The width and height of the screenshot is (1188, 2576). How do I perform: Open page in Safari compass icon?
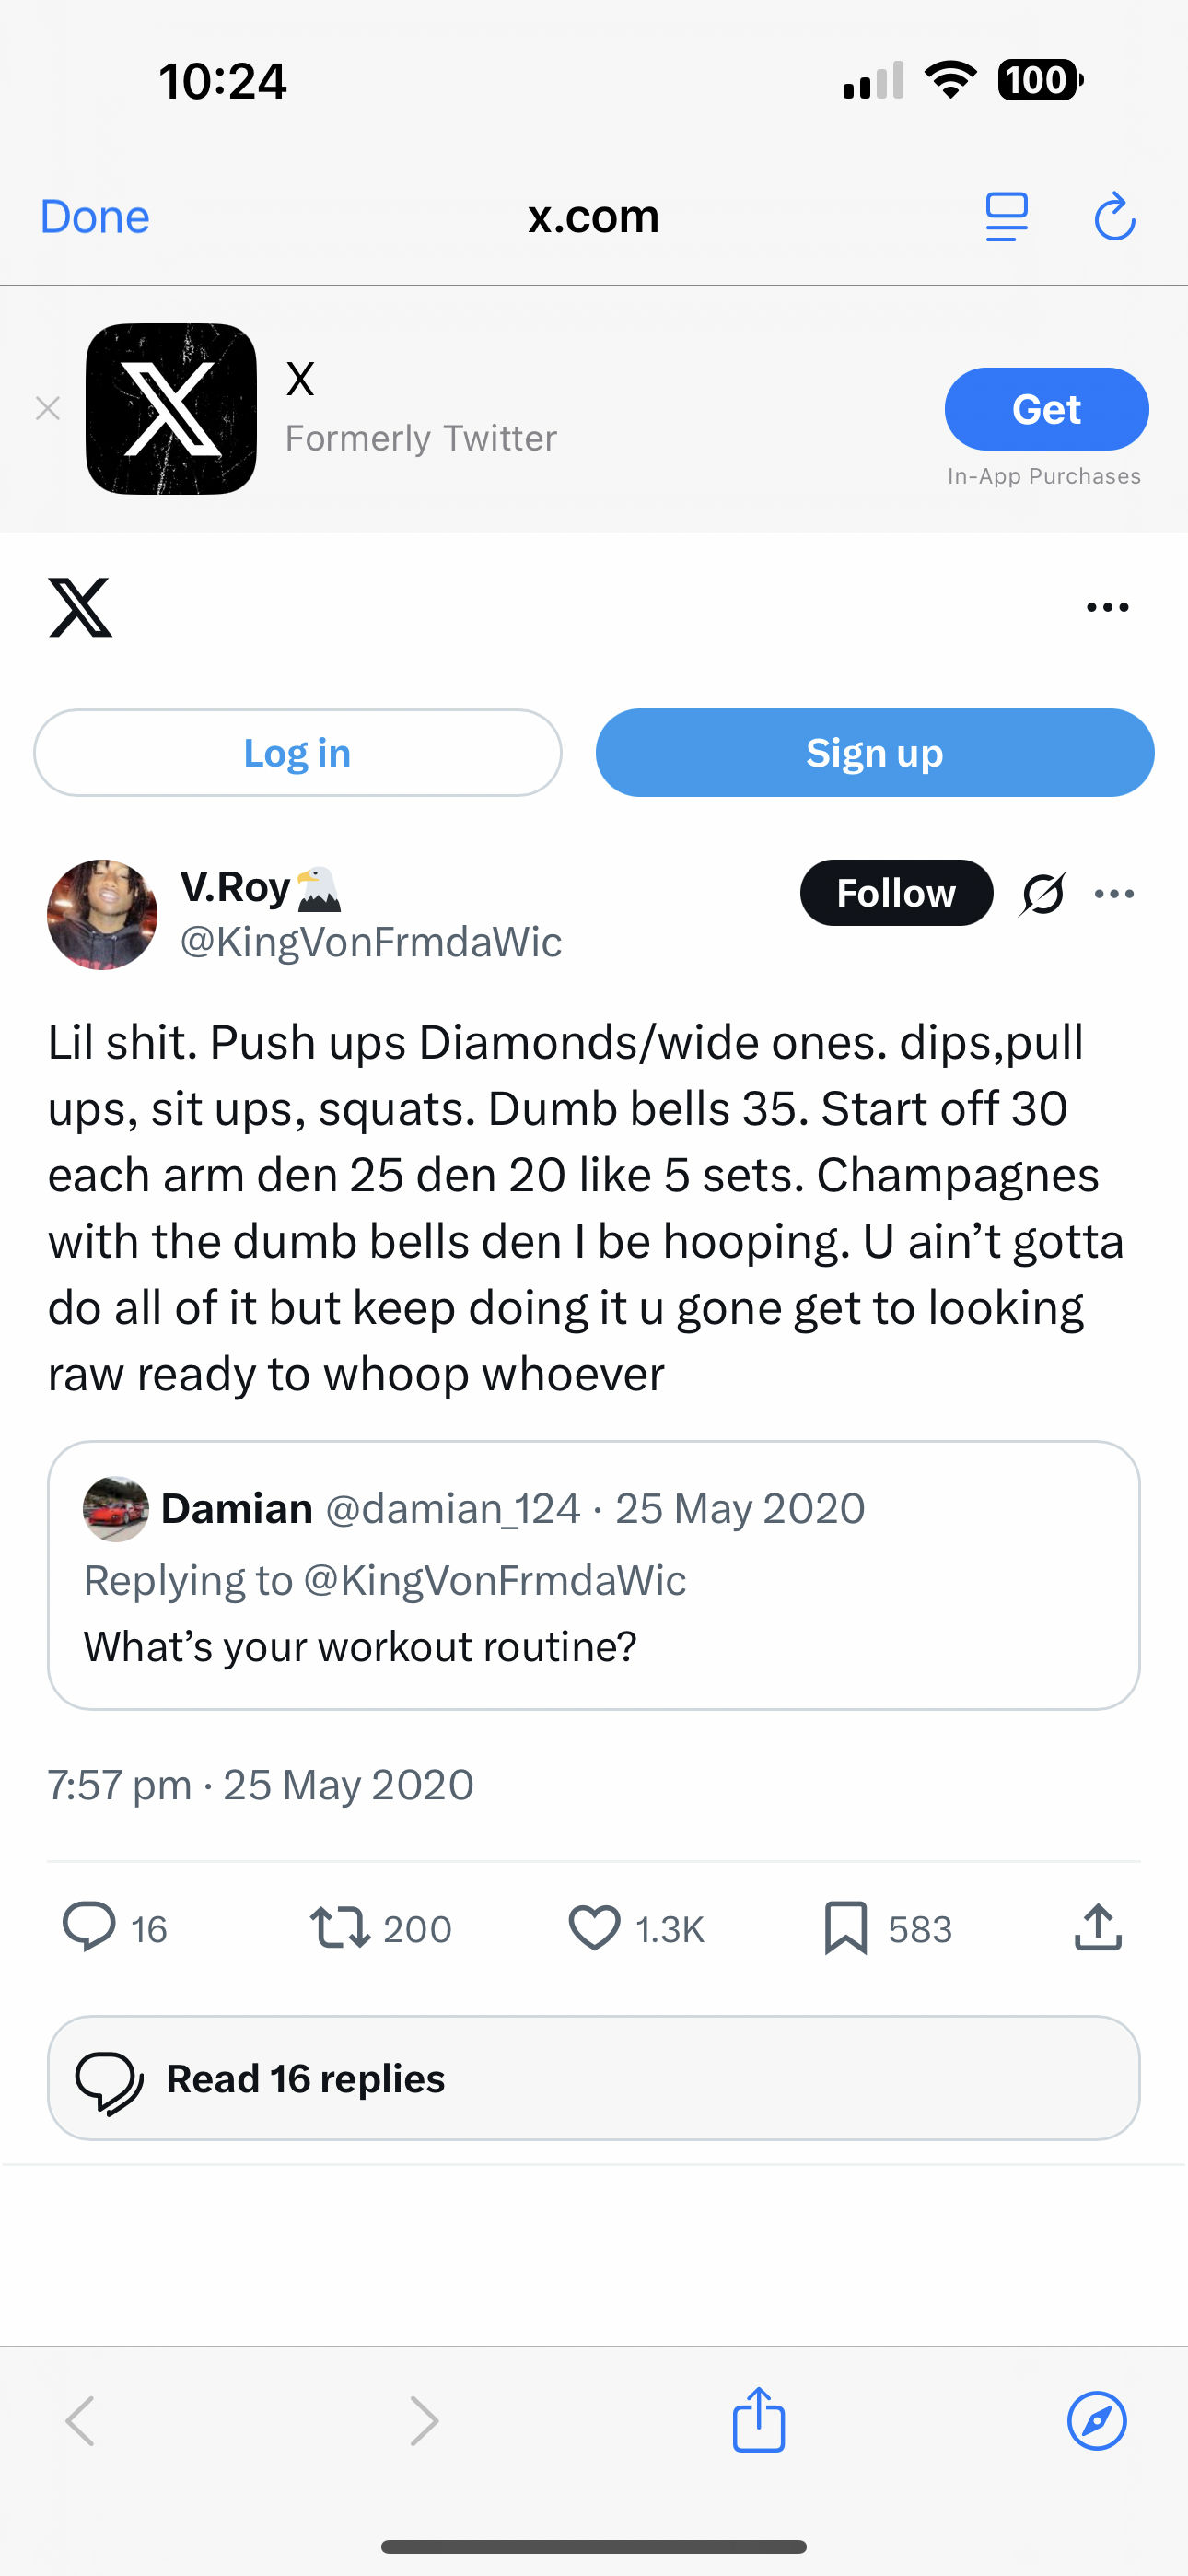tap(1097, 2420)
